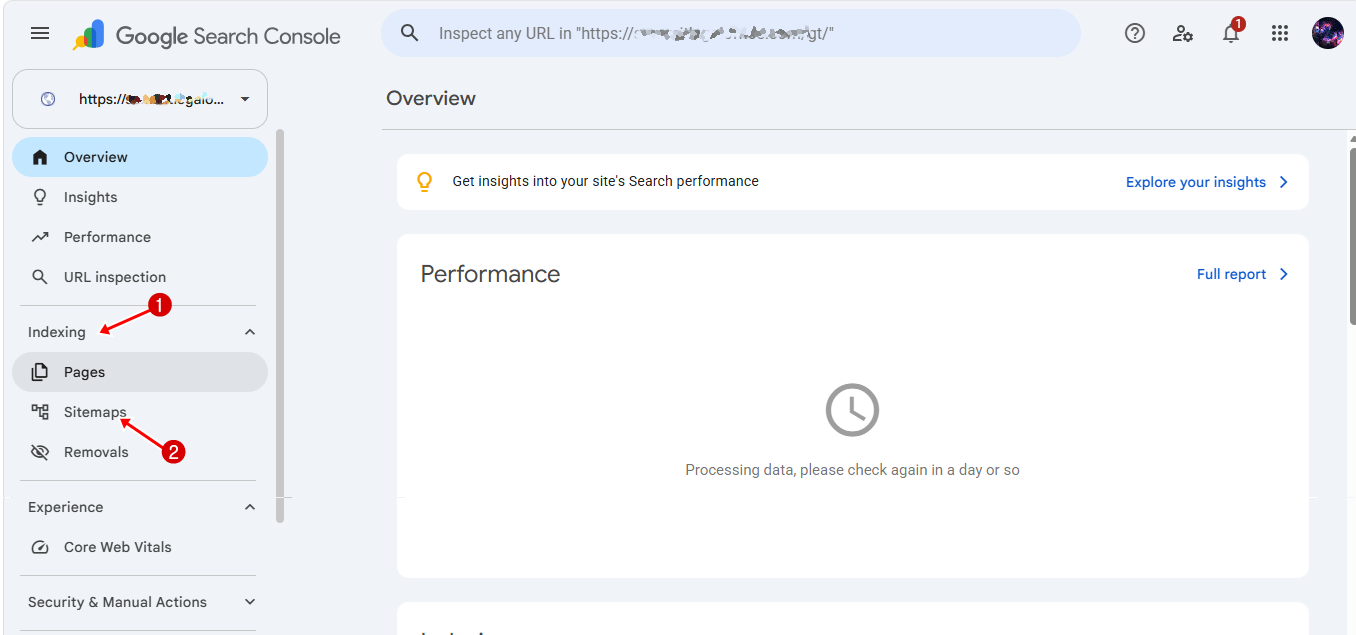Click the Removals crossed-eye icon
The image size is (1356, 635).
[40, 452]
